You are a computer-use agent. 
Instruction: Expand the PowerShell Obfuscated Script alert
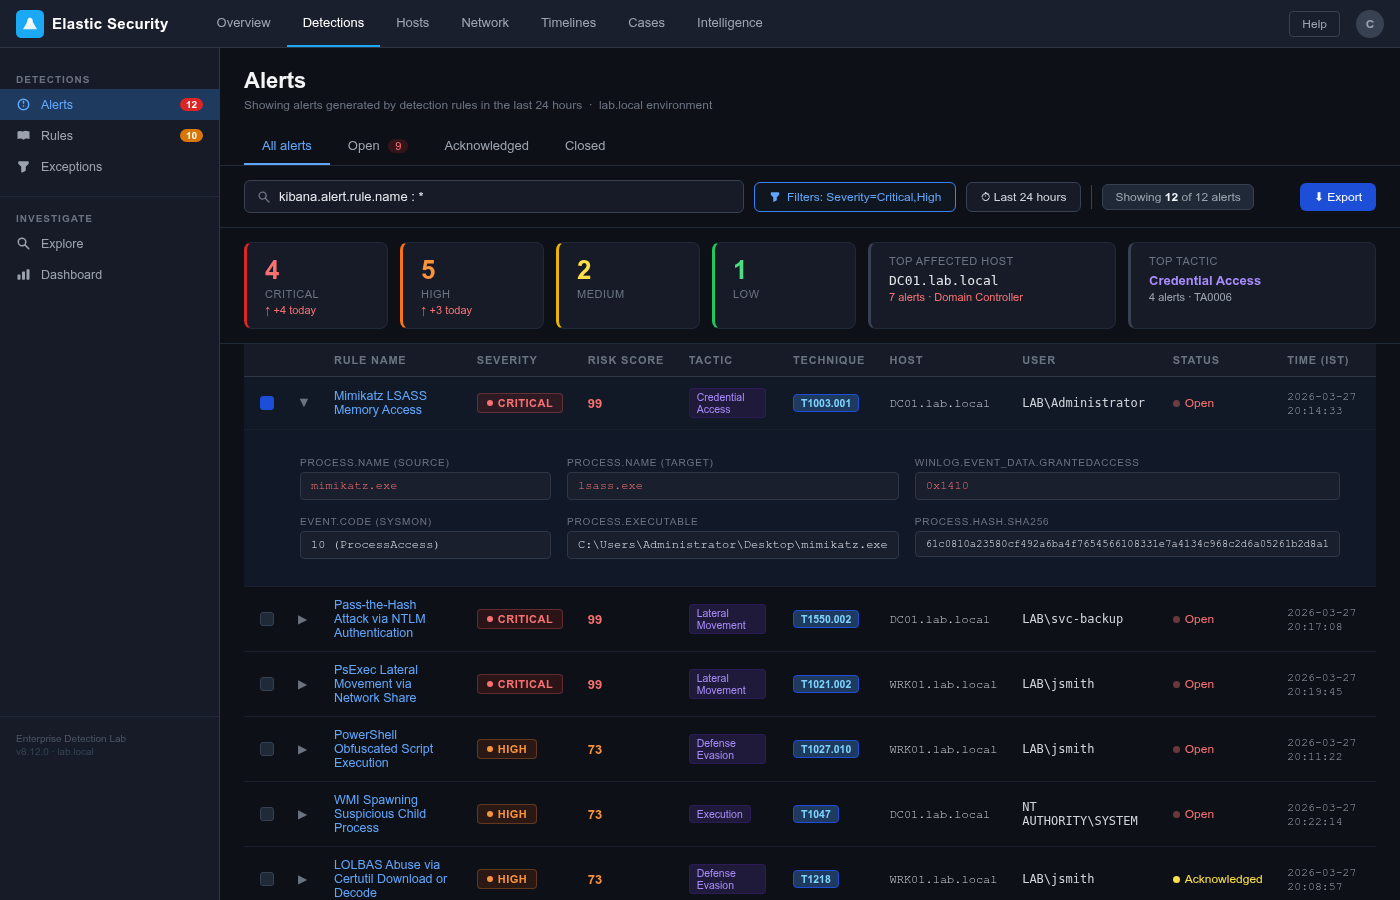[x=302, y=748]
